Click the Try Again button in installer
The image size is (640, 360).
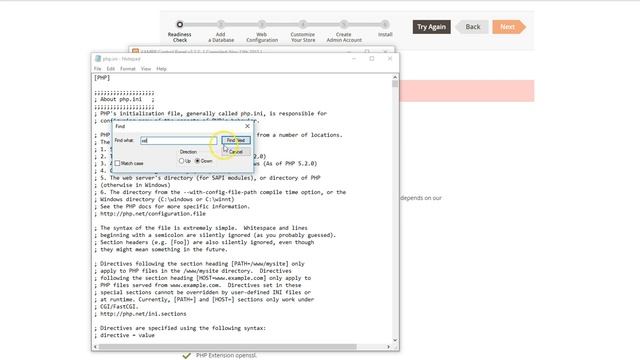pyautogui.click(x=431, y=27)
